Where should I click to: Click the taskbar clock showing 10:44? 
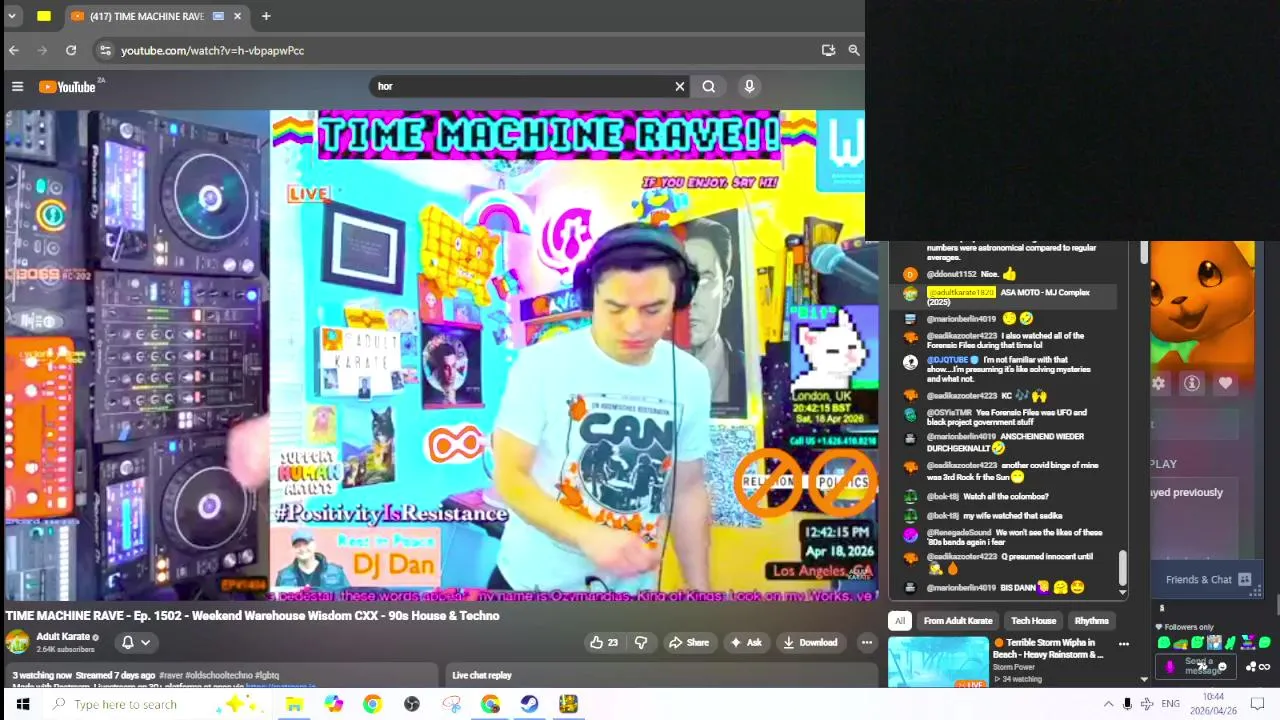pyautogui.click(x=1213, y=704)
